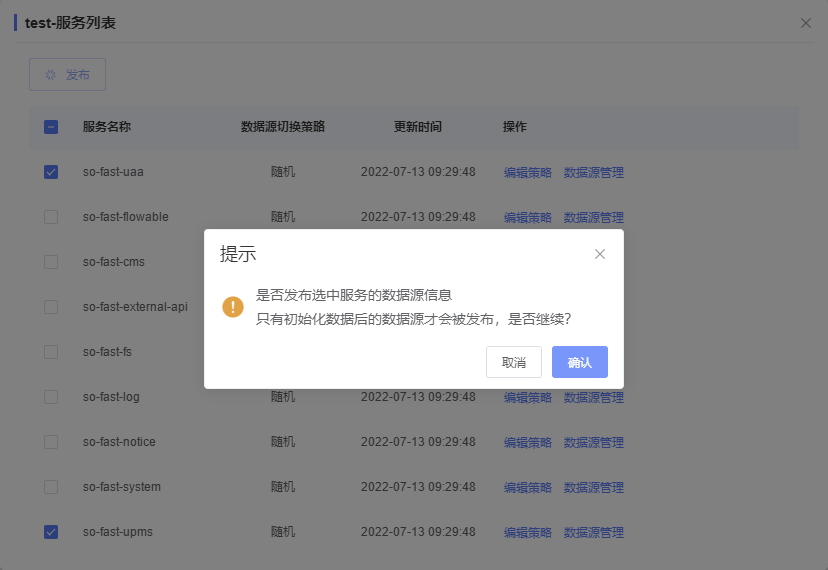Viewport: 828px width, 570px height.
Task: Open 编辑策略 for so-fast-notice
Action: [527, 442]
